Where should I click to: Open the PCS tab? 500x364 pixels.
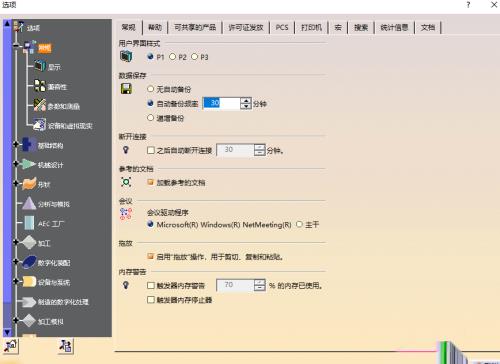[x=282, y=27]
